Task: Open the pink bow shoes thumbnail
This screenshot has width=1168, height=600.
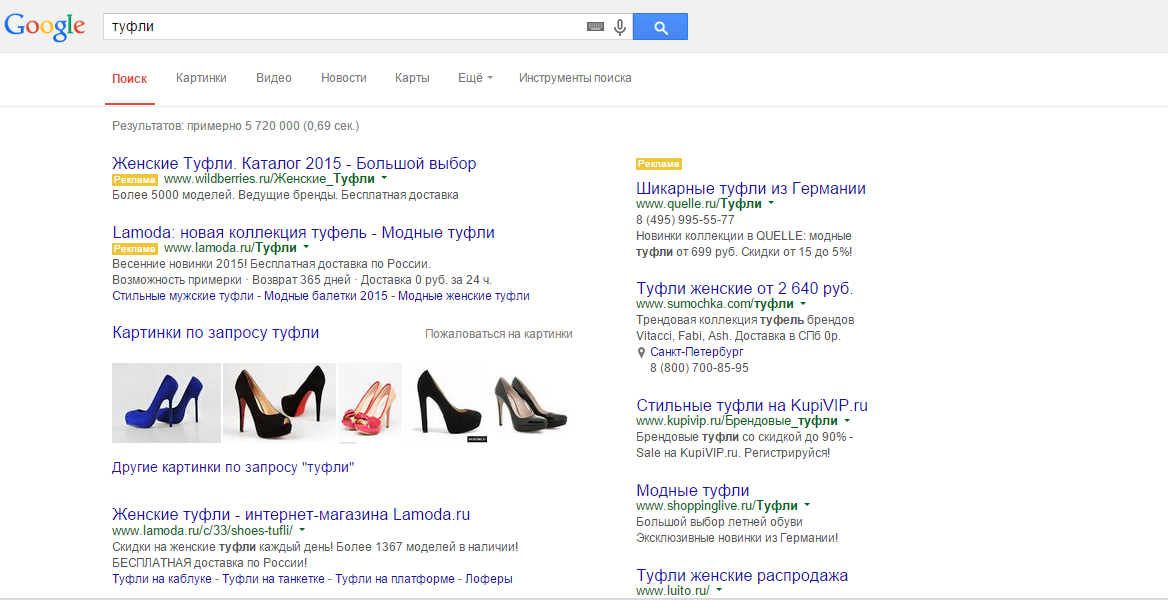Action: 370,403
